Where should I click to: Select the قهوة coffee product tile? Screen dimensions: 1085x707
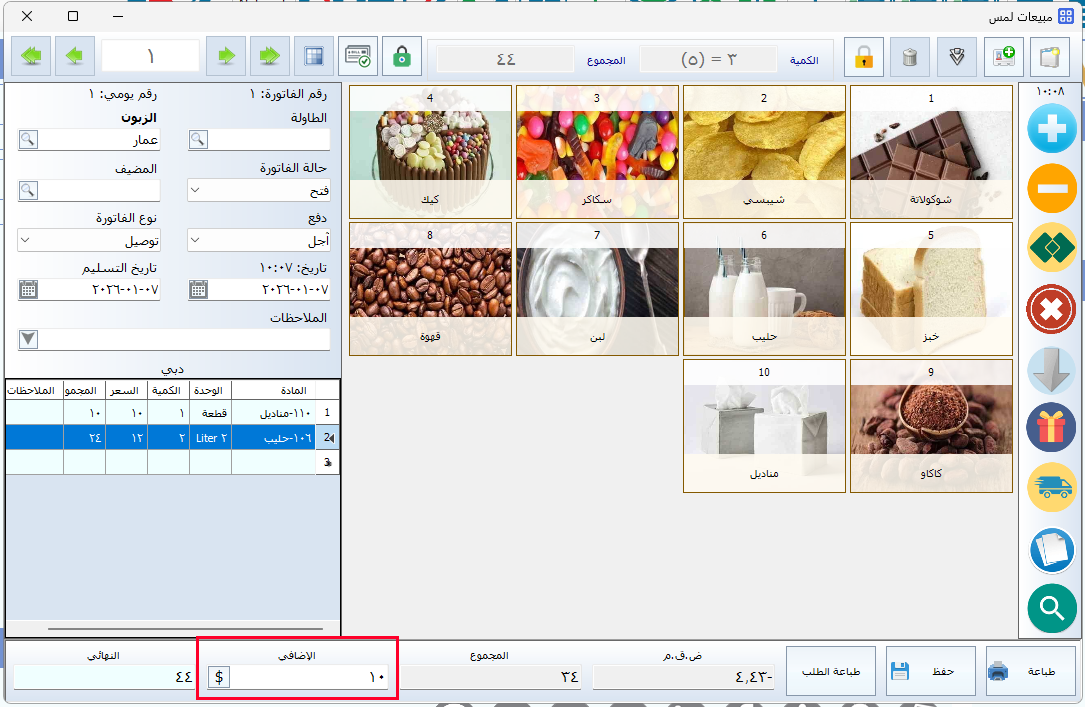pos(431,289)
